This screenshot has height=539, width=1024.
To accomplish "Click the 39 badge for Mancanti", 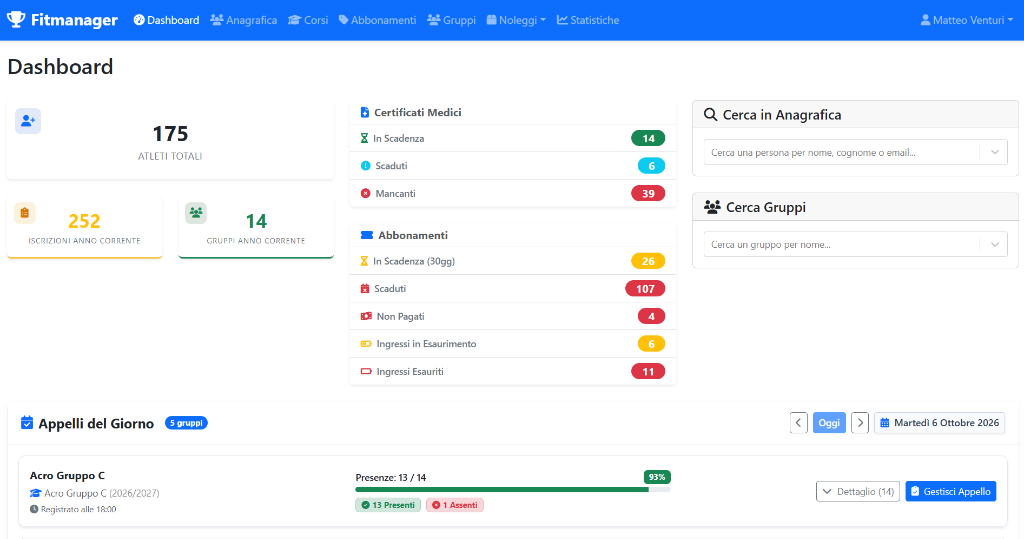I will [x=648, y=193].
